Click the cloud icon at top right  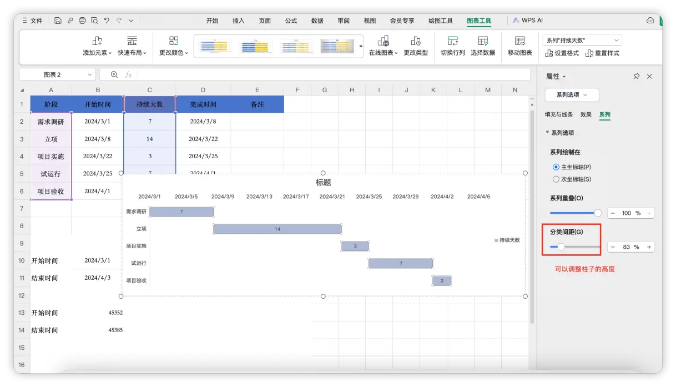pyautogui.click(x=650, y=20)
